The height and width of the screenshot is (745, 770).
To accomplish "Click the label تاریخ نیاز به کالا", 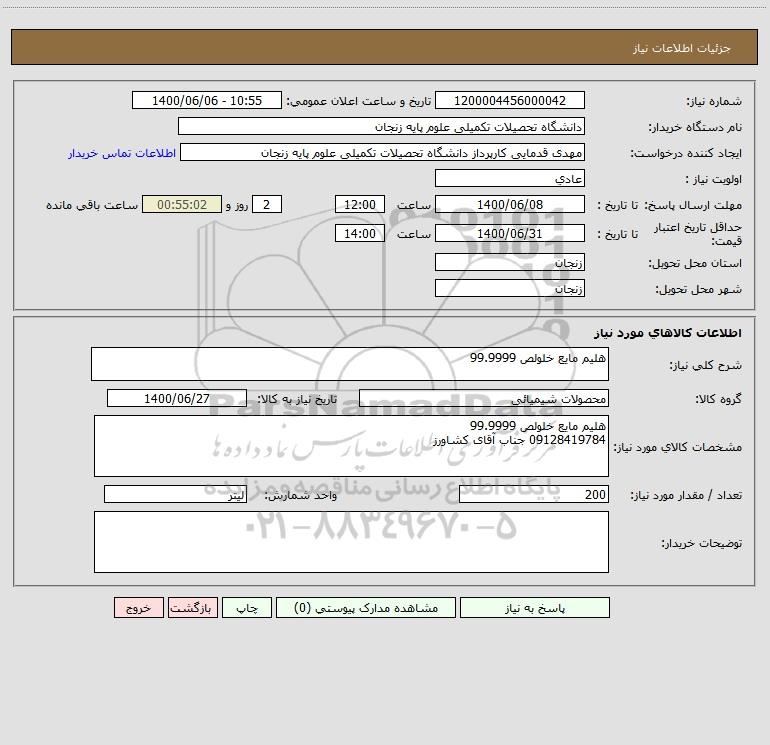I will [x=297, y=399].
